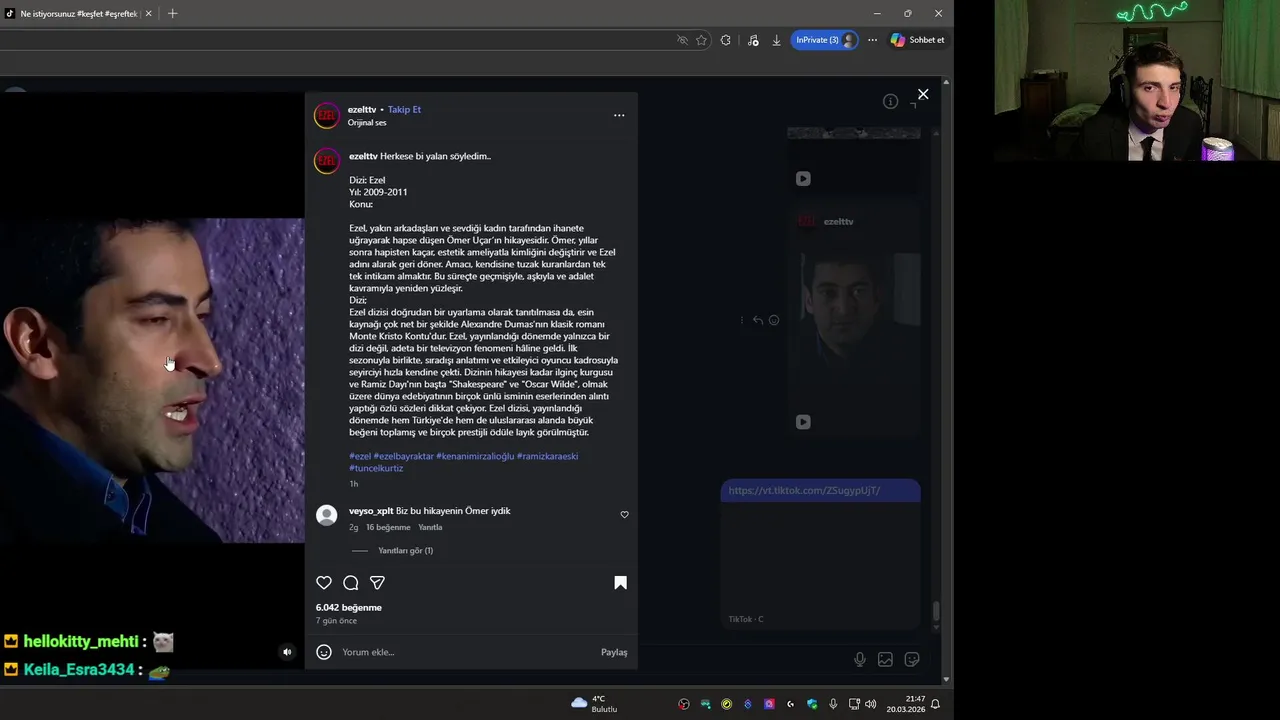The image size is (1280, 720).
Task: Click the tracking prevention eye icon
Action: tap(682, 40)
